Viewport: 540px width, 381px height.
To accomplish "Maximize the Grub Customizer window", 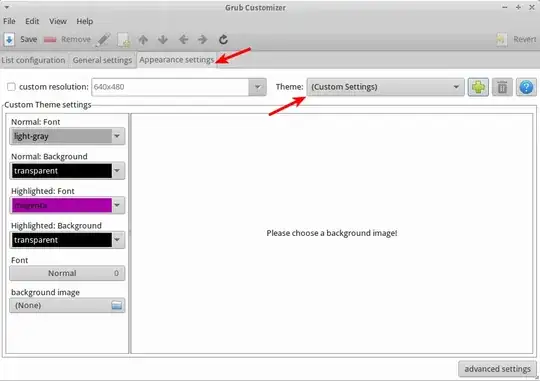I will (x=518, y=7).
